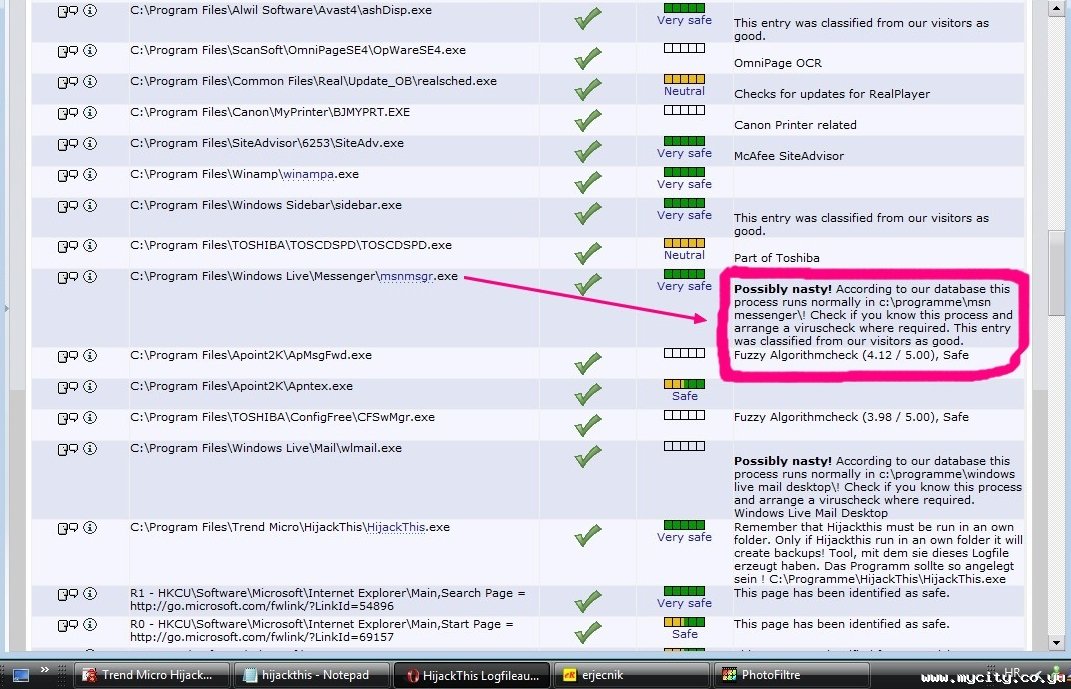Click the green checkmark for SiteAdv.exe

point(587,152)
